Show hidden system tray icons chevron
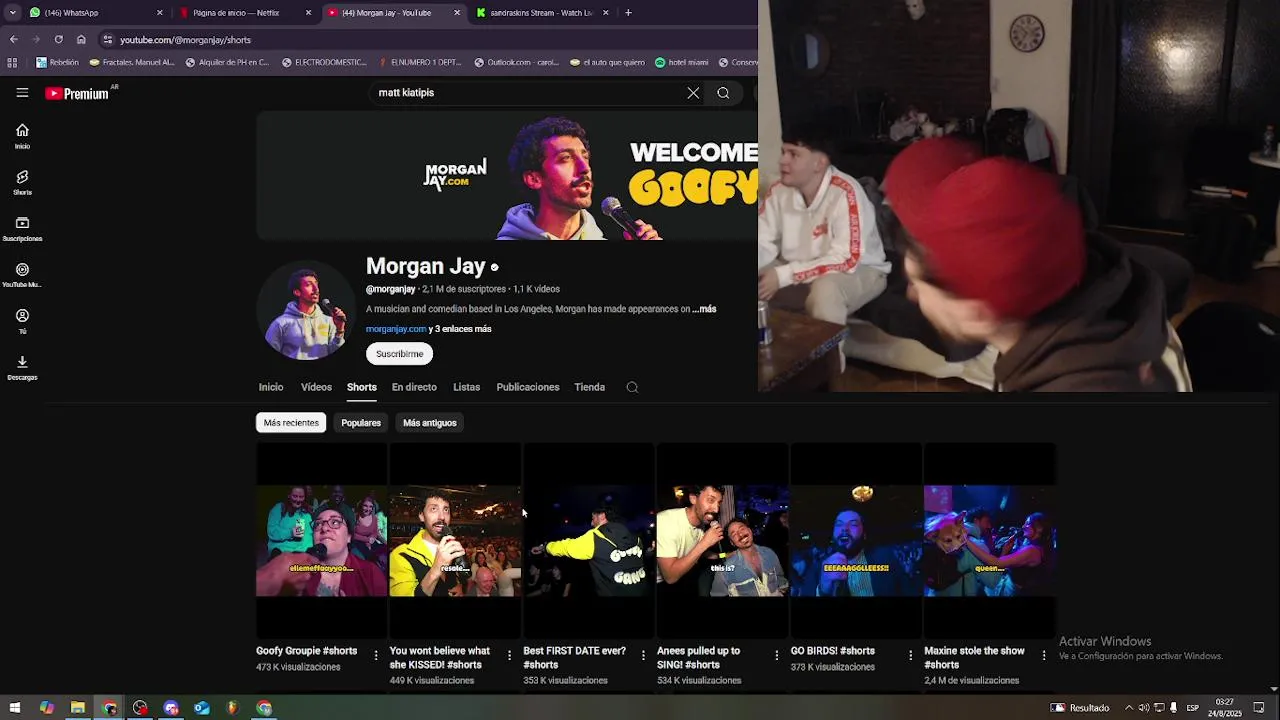This screenshot has width=1280, height=720. pyautogui.click(x=1129, y=708)
